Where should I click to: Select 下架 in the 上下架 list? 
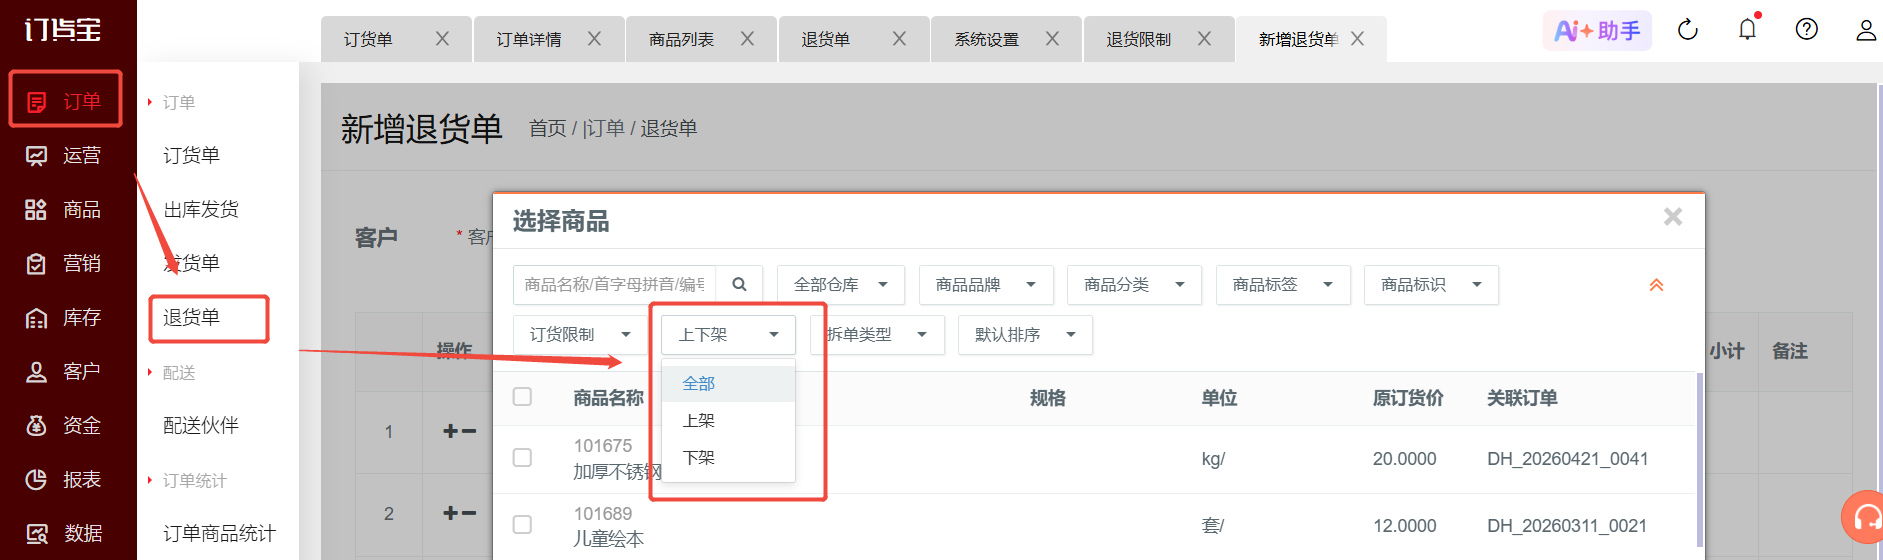(728, 458)
